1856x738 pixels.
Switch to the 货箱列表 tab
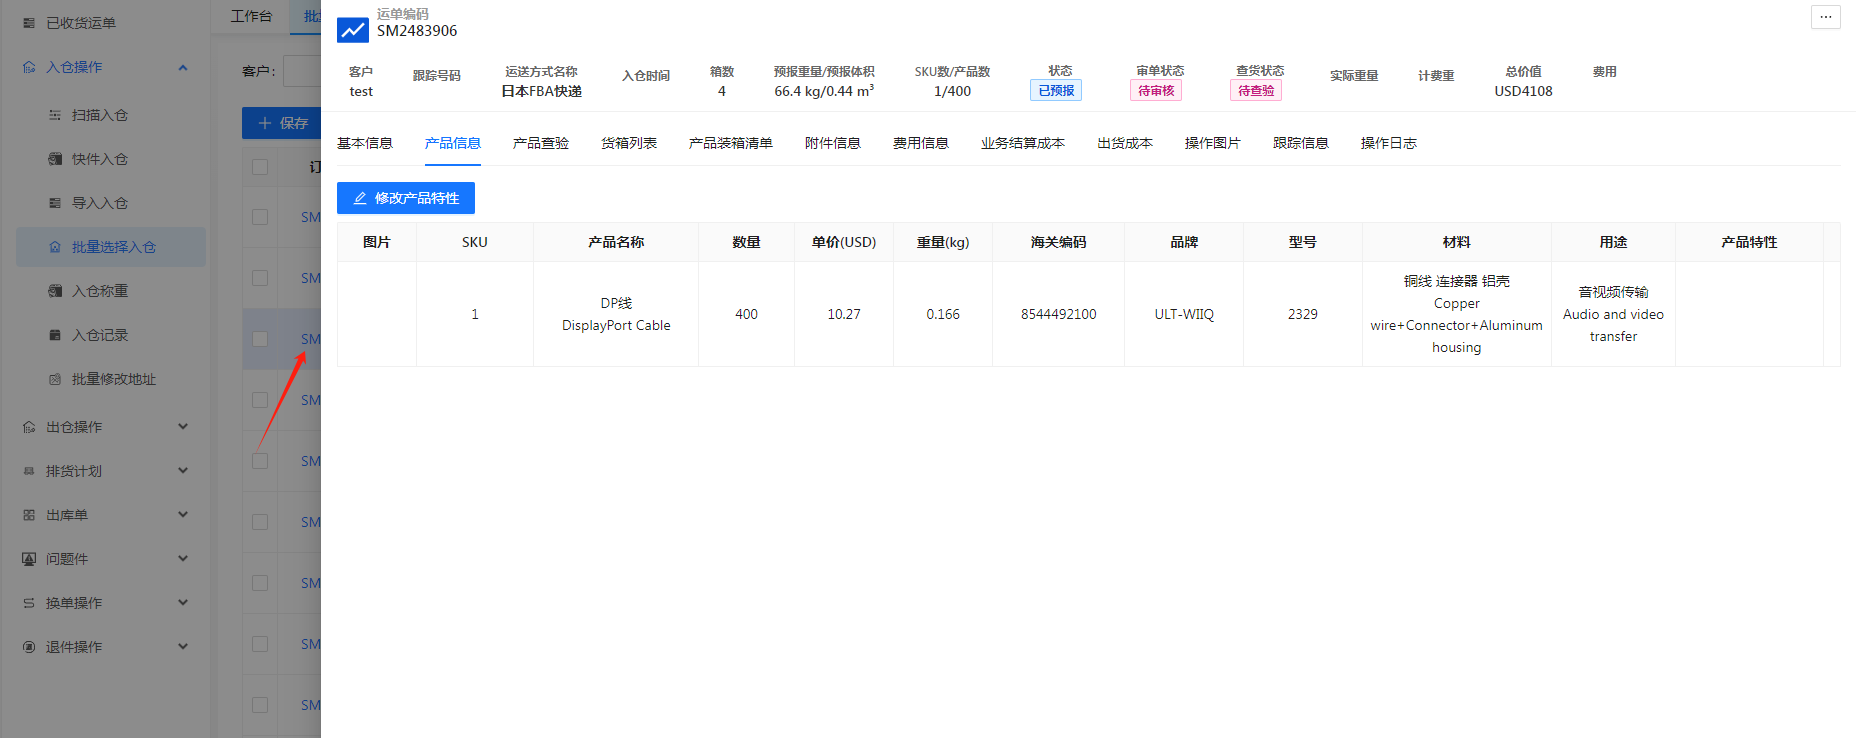coord(628,143)
